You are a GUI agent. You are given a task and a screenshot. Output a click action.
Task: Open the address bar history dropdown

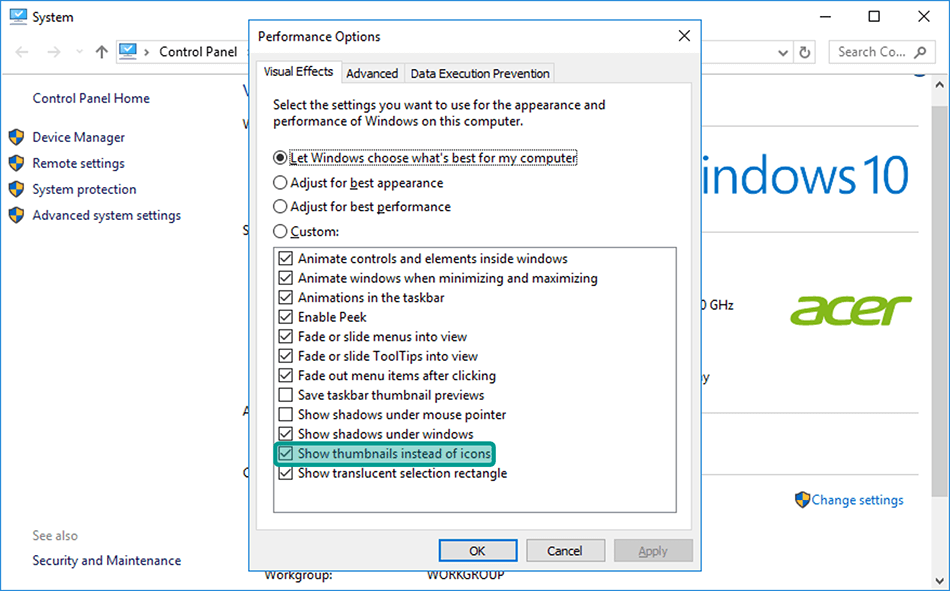[783, 53]
